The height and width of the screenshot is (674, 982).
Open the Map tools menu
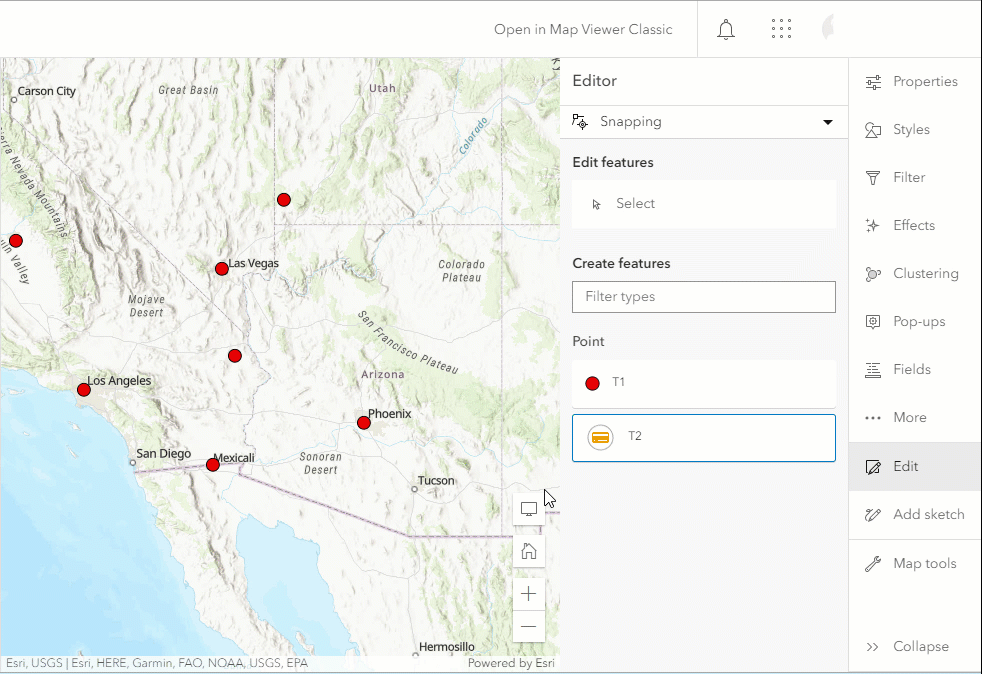[914, 564]
